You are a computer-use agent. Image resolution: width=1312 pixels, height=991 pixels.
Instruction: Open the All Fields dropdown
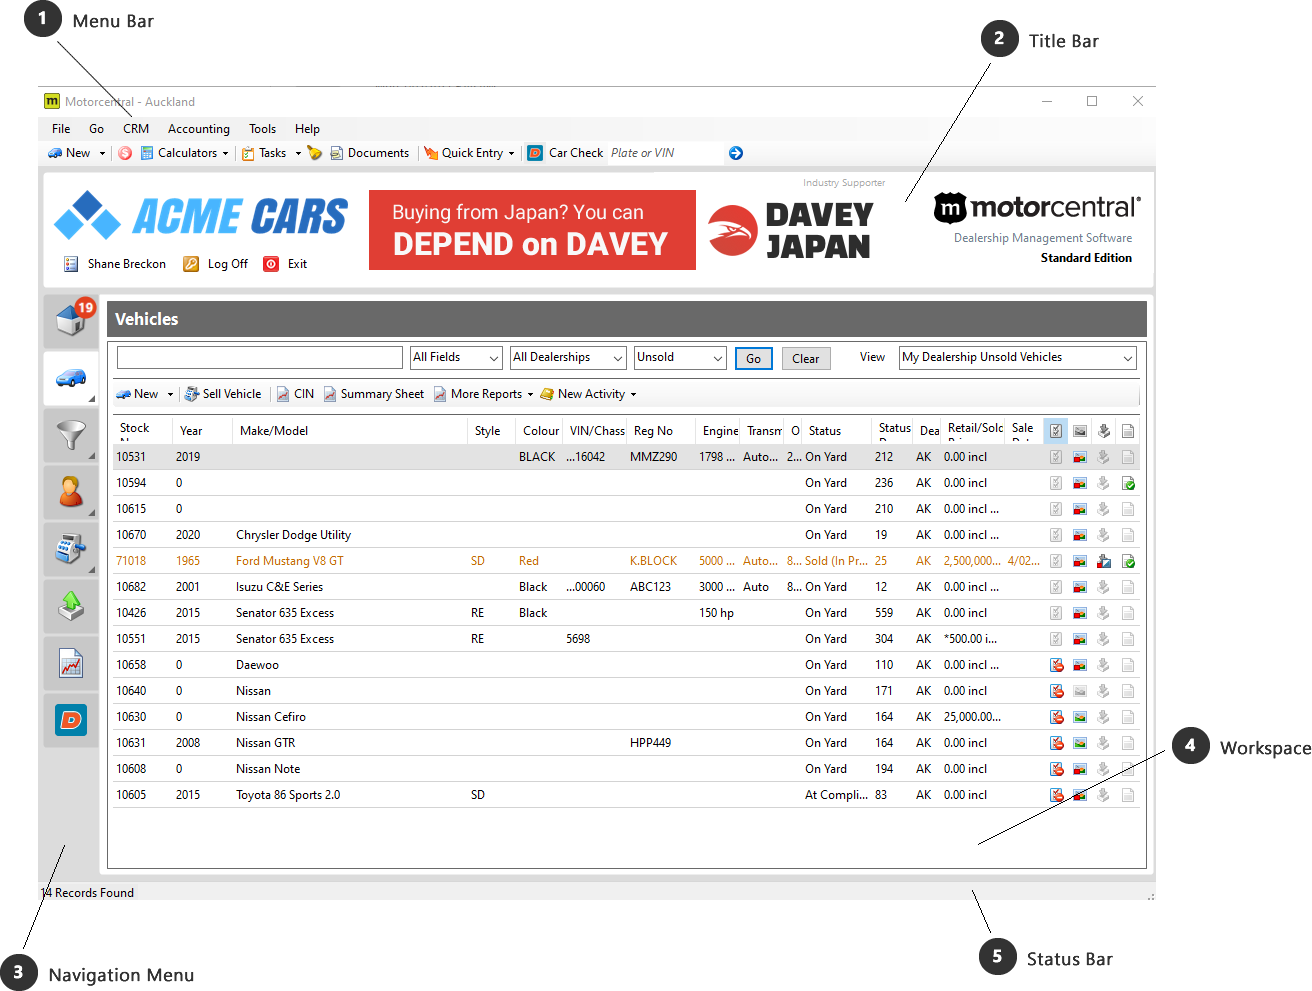[457, 358]
